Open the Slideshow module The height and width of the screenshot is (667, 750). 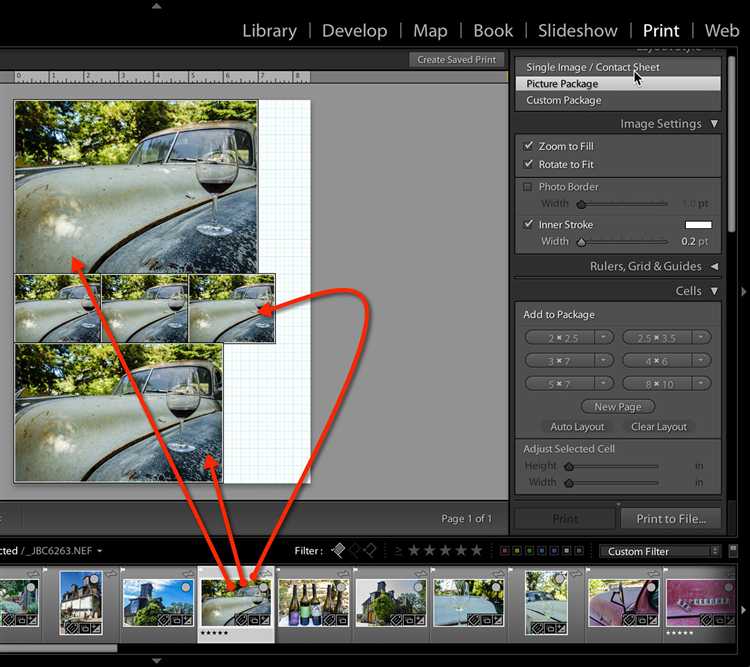[x=577, y=31]
